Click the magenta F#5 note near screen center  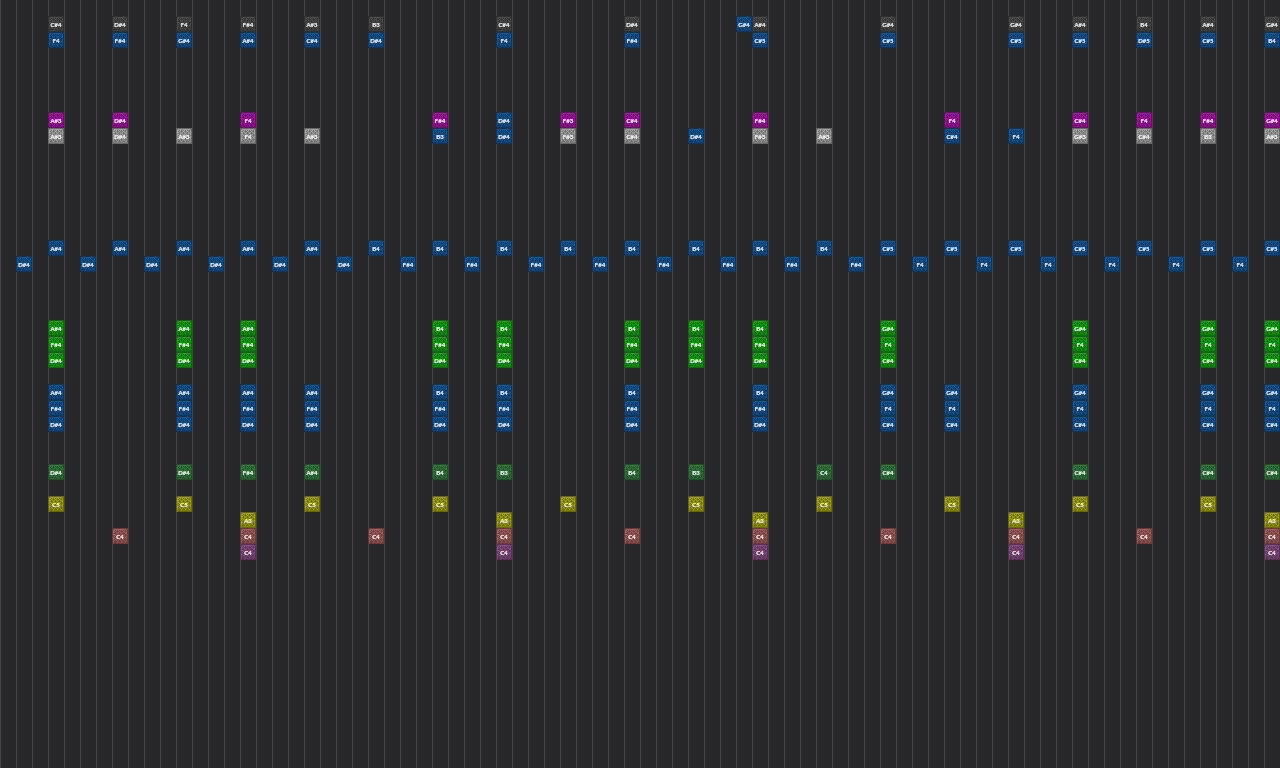click(567, 120)
